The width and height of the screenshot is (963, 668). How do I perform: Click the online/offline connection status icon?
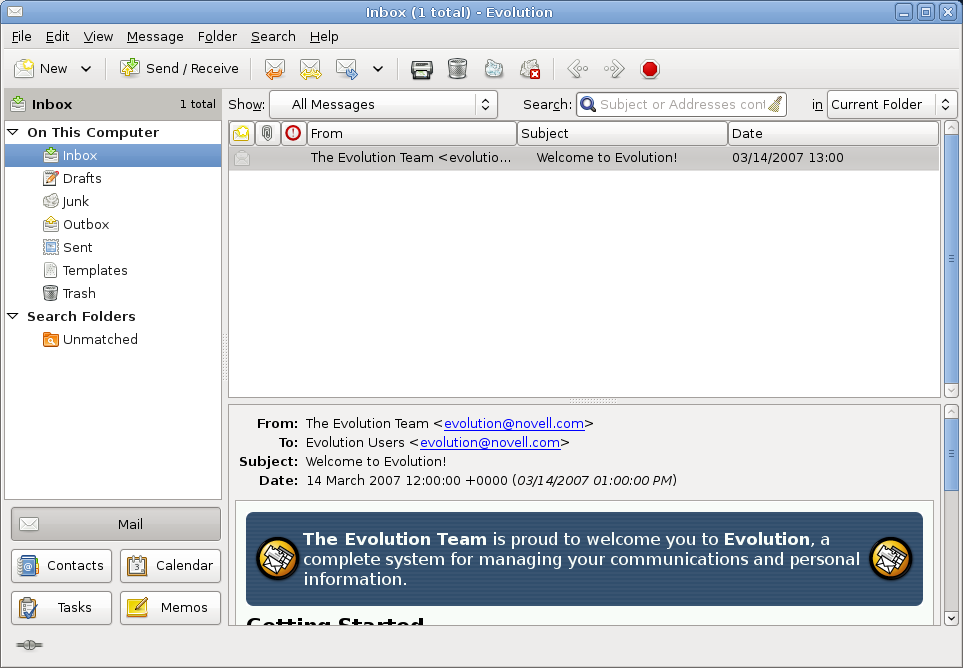tap(29, 645)
